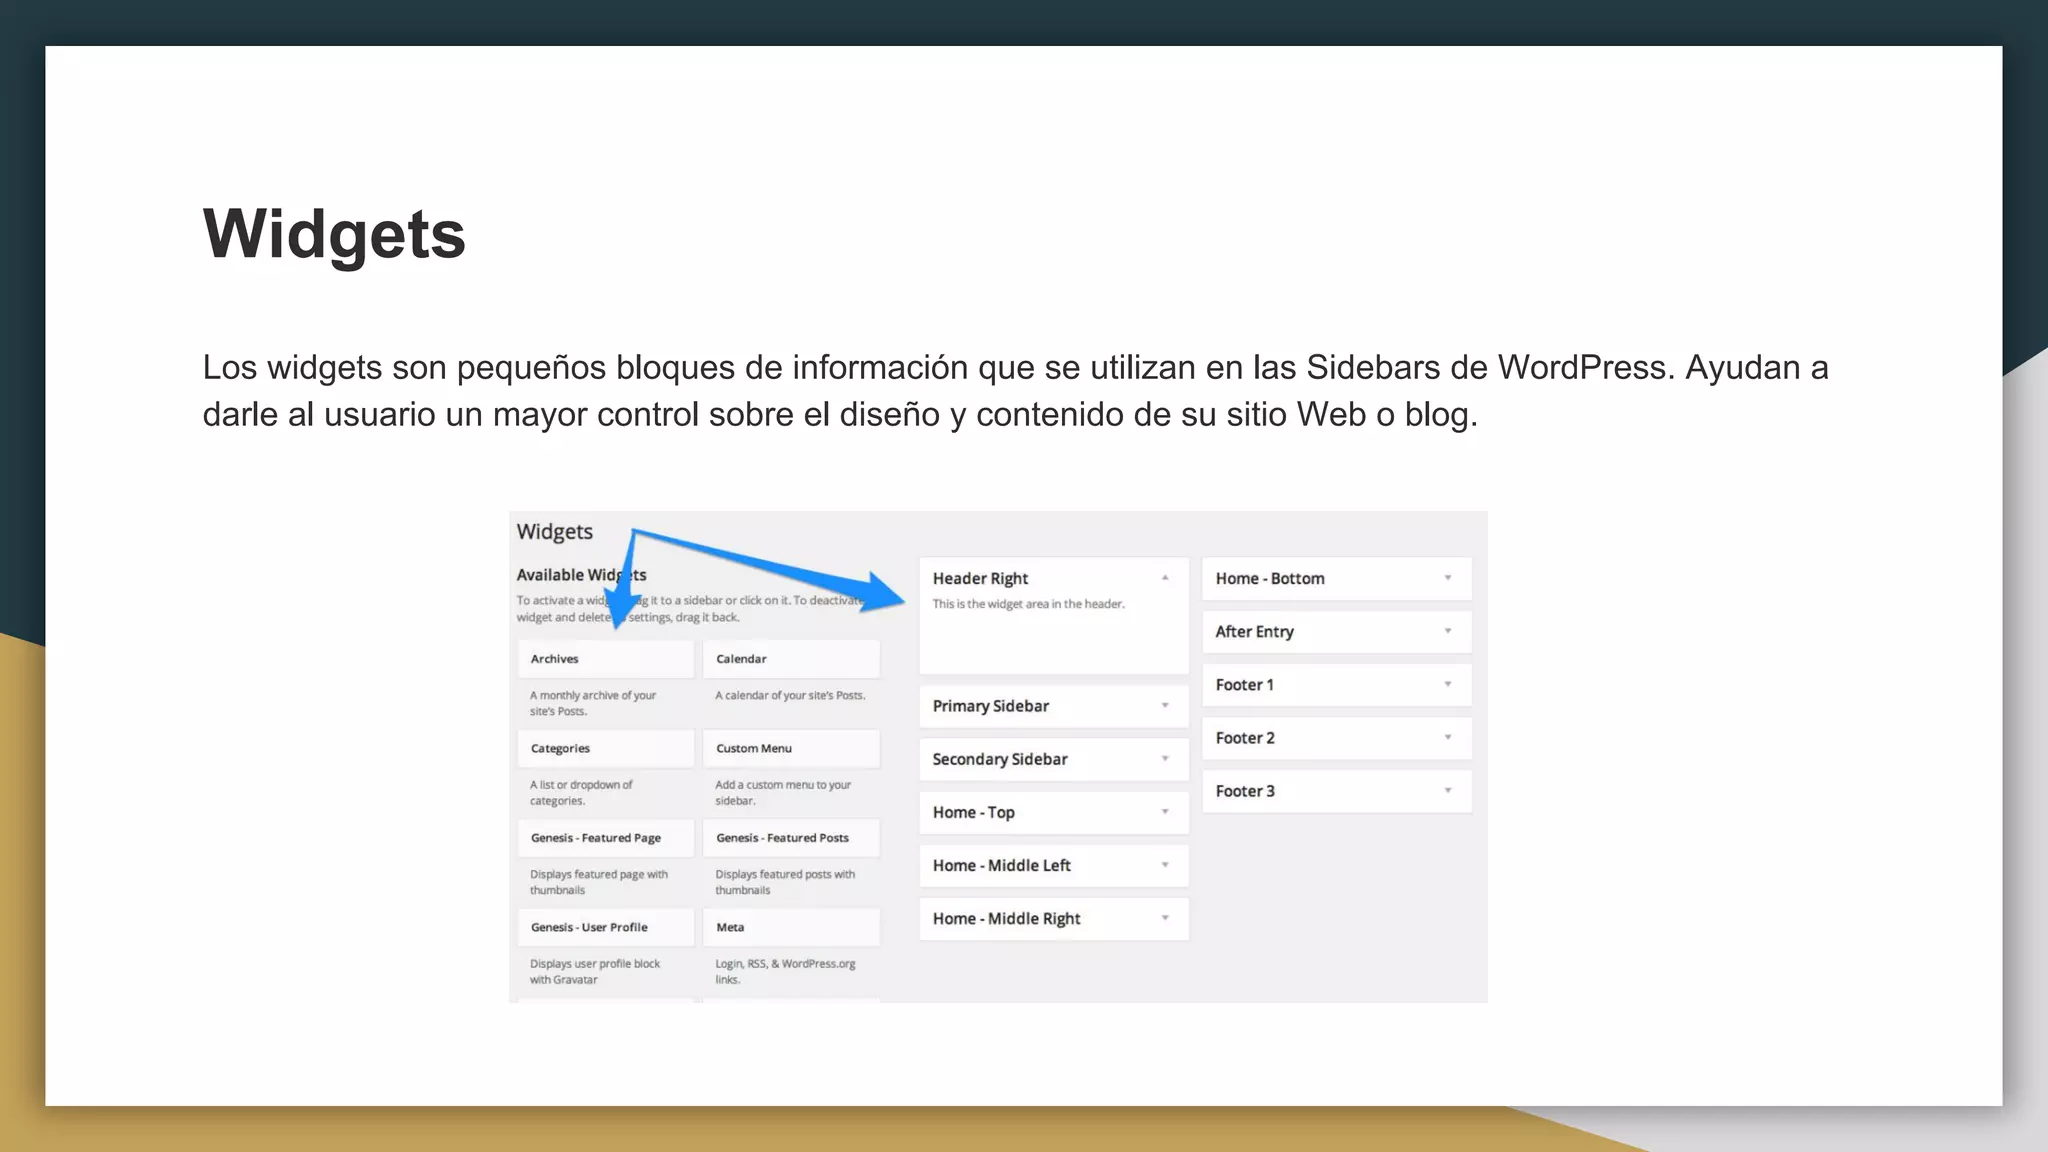Click the Home - Bottom label
Viewport: 2048px width, 1152px height.
coord(1270,578)
